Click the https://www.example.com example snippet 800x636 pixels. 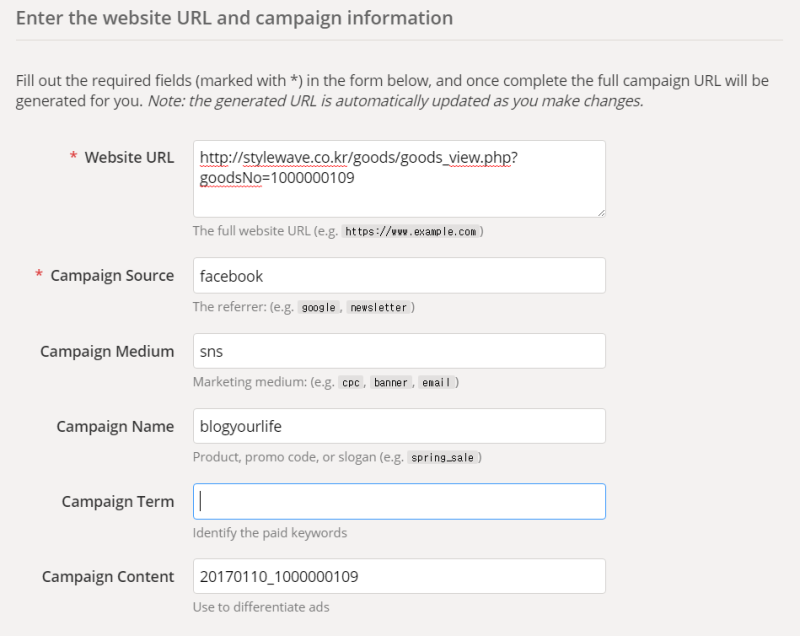tap(413, 231)
